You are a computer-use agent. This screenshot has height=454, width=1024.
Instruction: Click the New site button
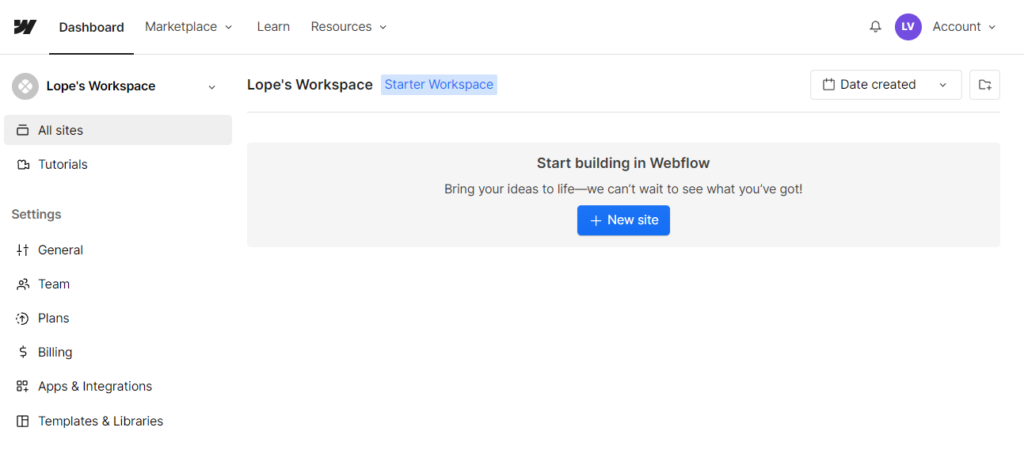coord(623,220)
